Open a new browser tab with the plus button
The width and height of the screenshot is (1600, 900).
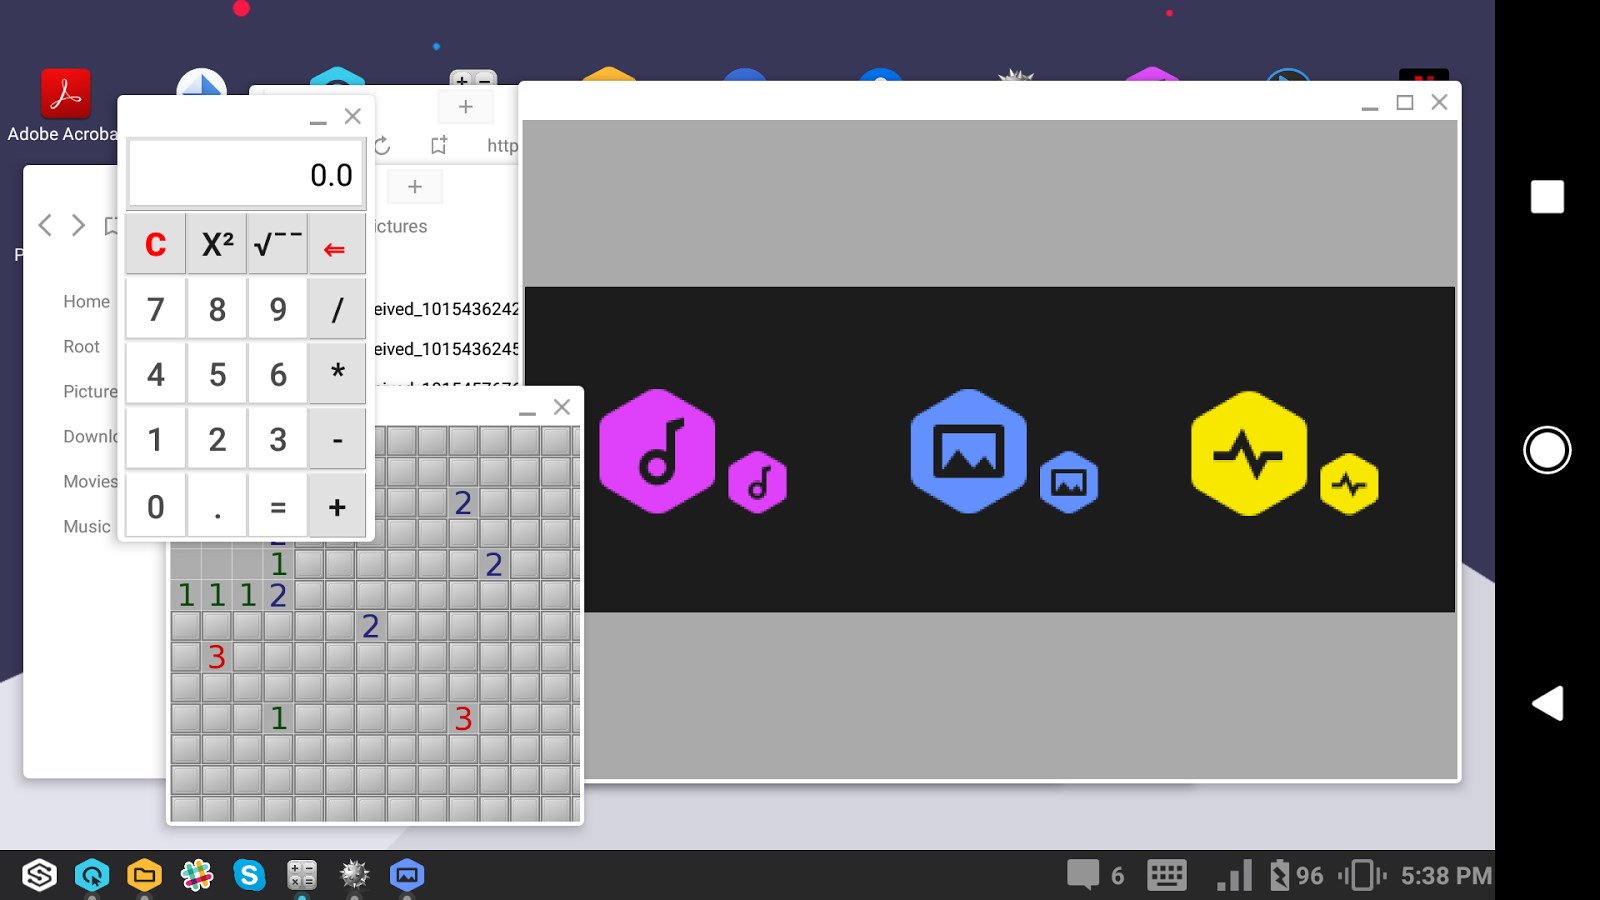[x=464, y=106]
